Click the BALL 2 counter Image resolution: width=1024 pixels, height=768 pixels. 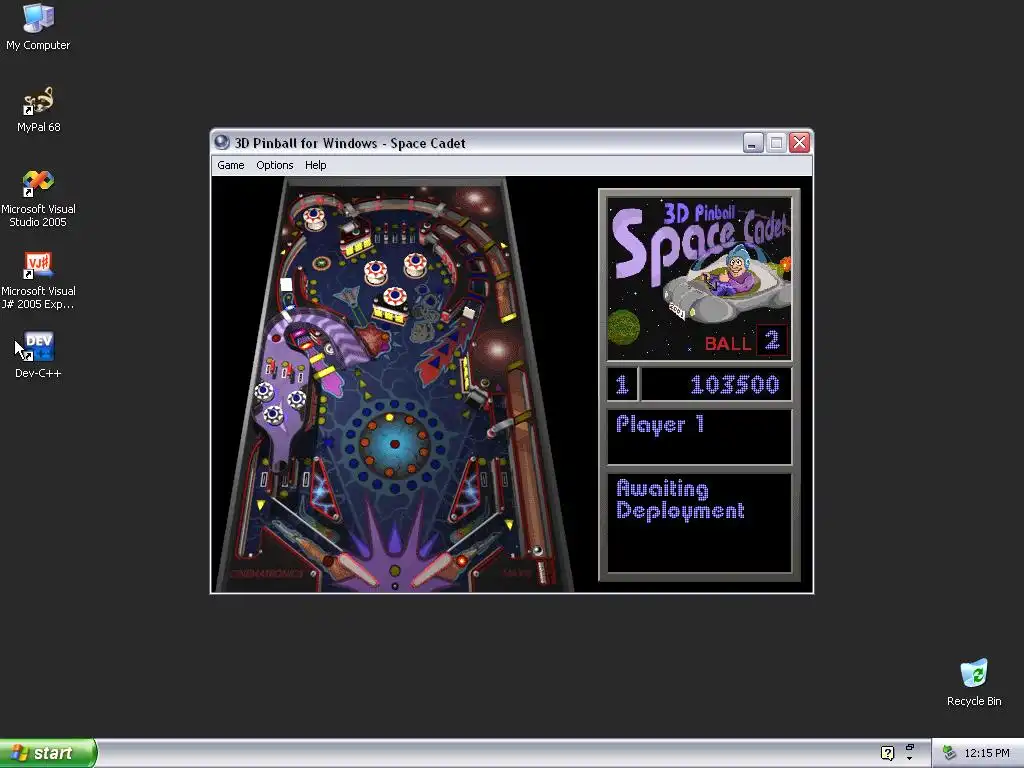pos(746,342)
